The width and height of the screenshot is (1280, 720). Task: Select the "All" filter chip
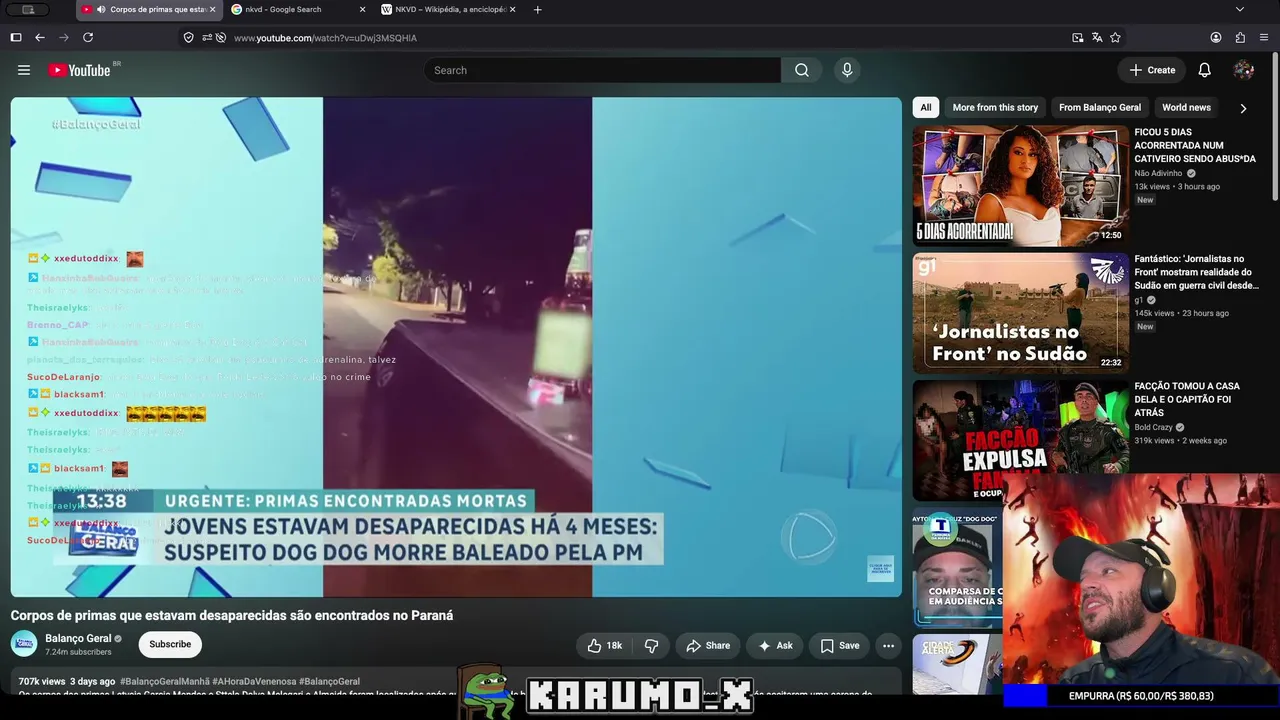pos(926,108)
